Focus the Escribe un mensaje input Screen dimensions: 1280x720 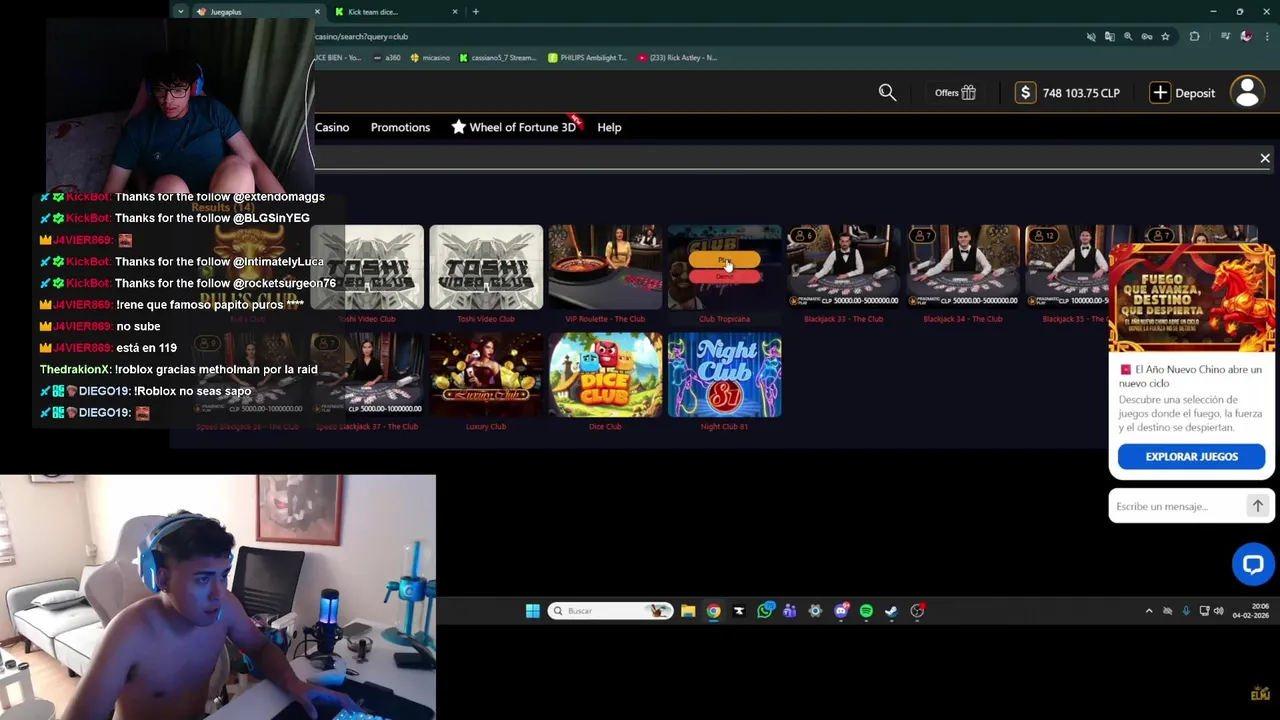(1177, 506)
